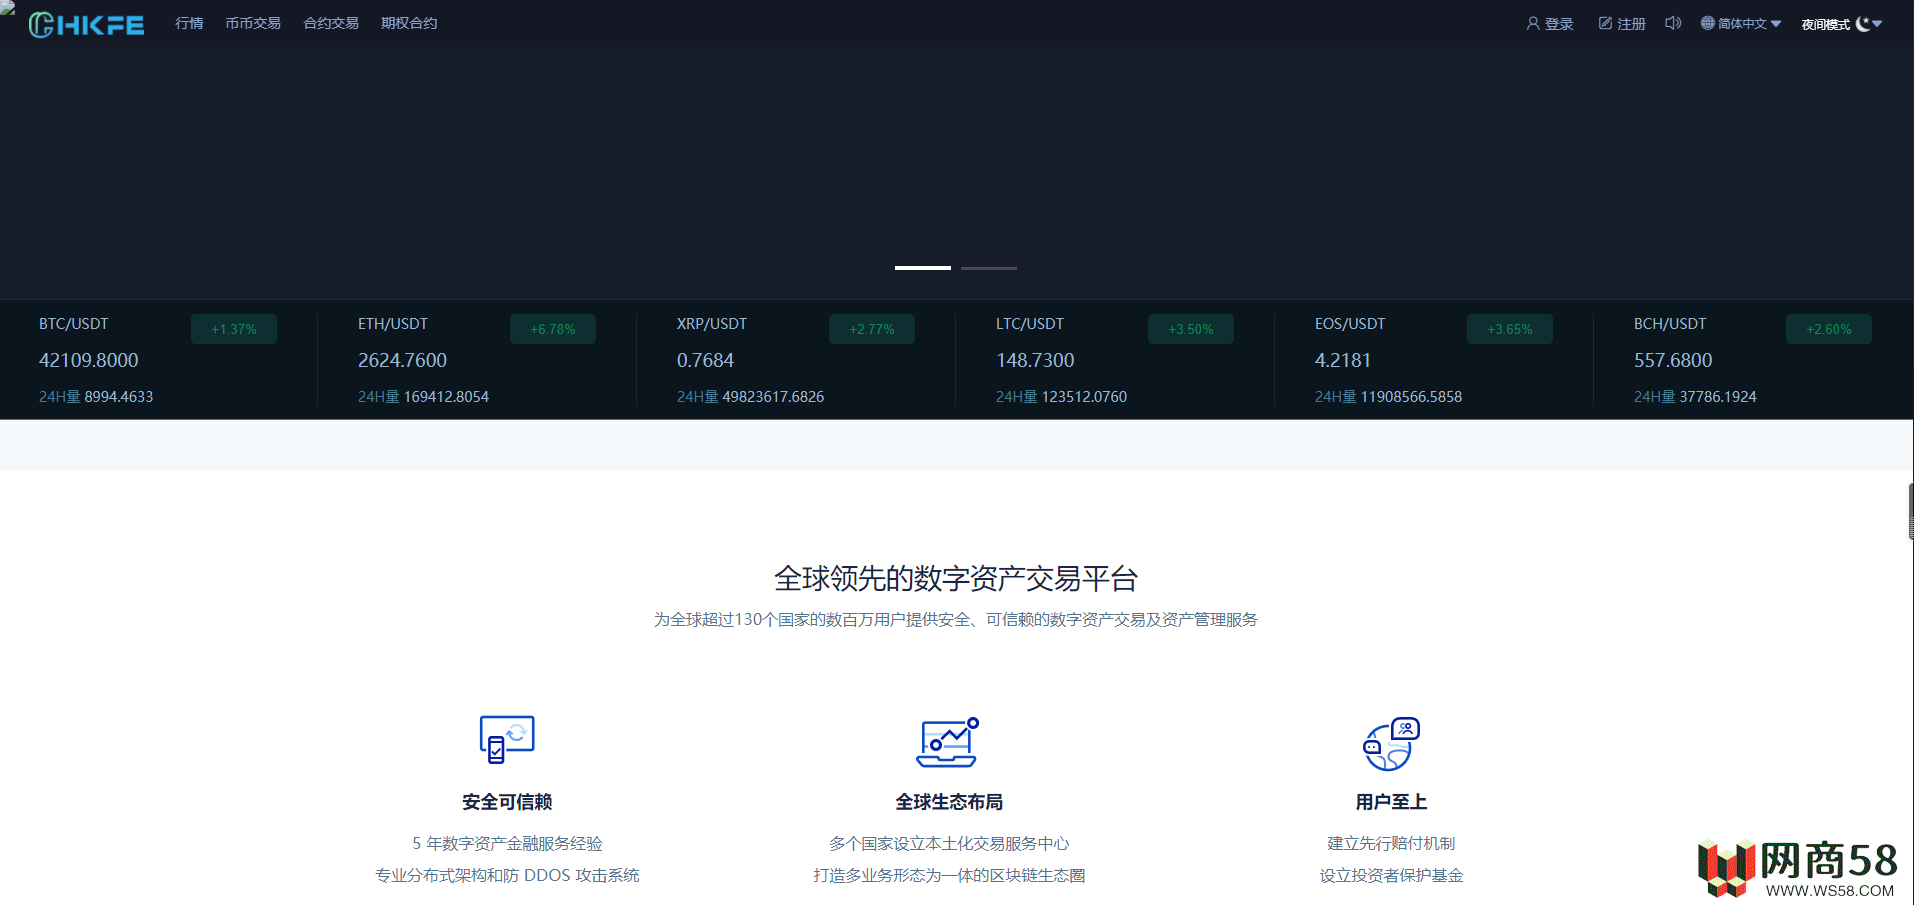
Task: Open the 行情 menu item
Action: (189, 23)
